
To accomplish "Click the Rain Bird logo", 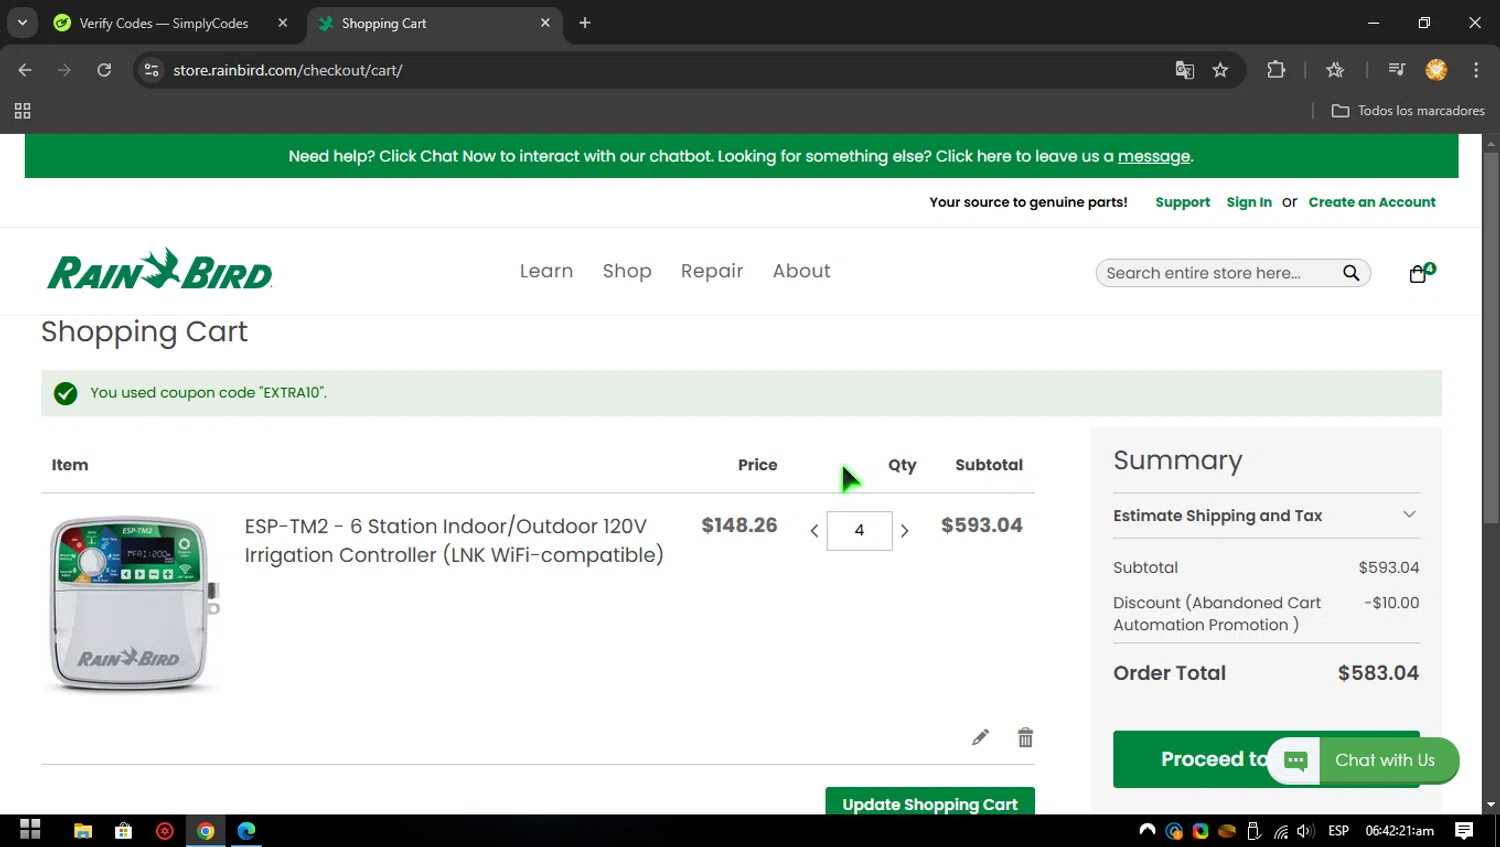I will 160,270.
